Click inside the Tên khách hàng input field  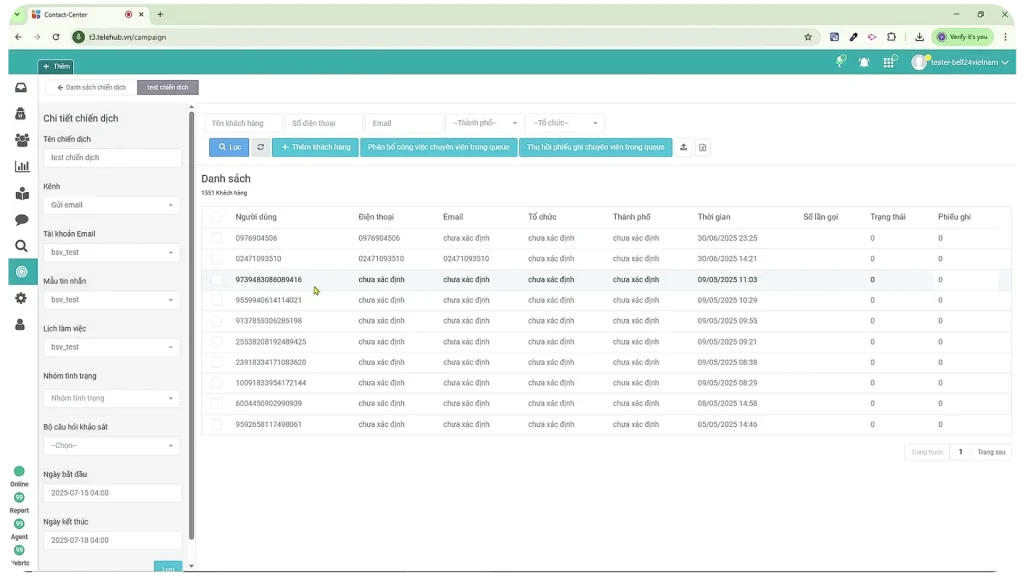(x=242, y=123)
